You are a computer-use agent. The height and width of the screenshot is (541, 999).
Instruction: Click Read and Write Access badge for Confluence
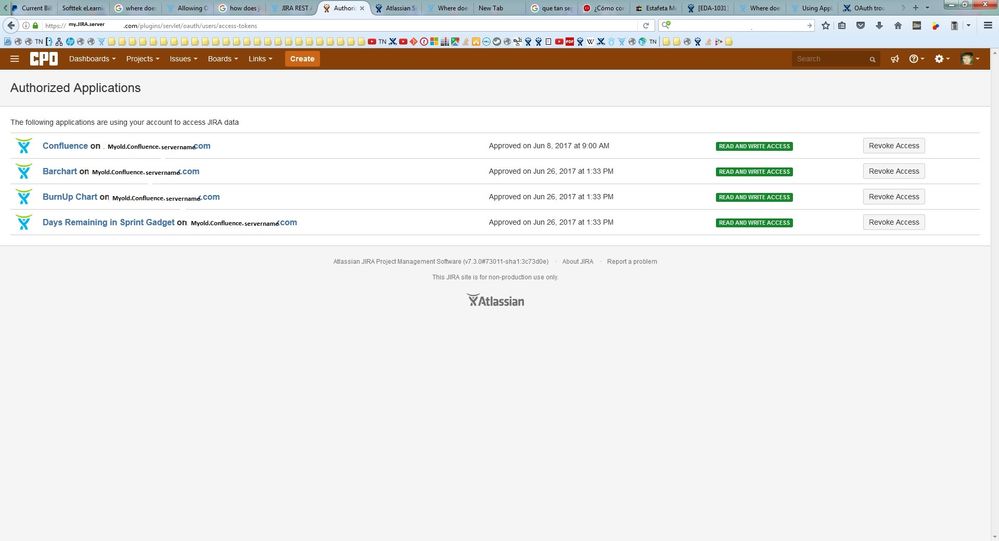(x=754, y=147)
